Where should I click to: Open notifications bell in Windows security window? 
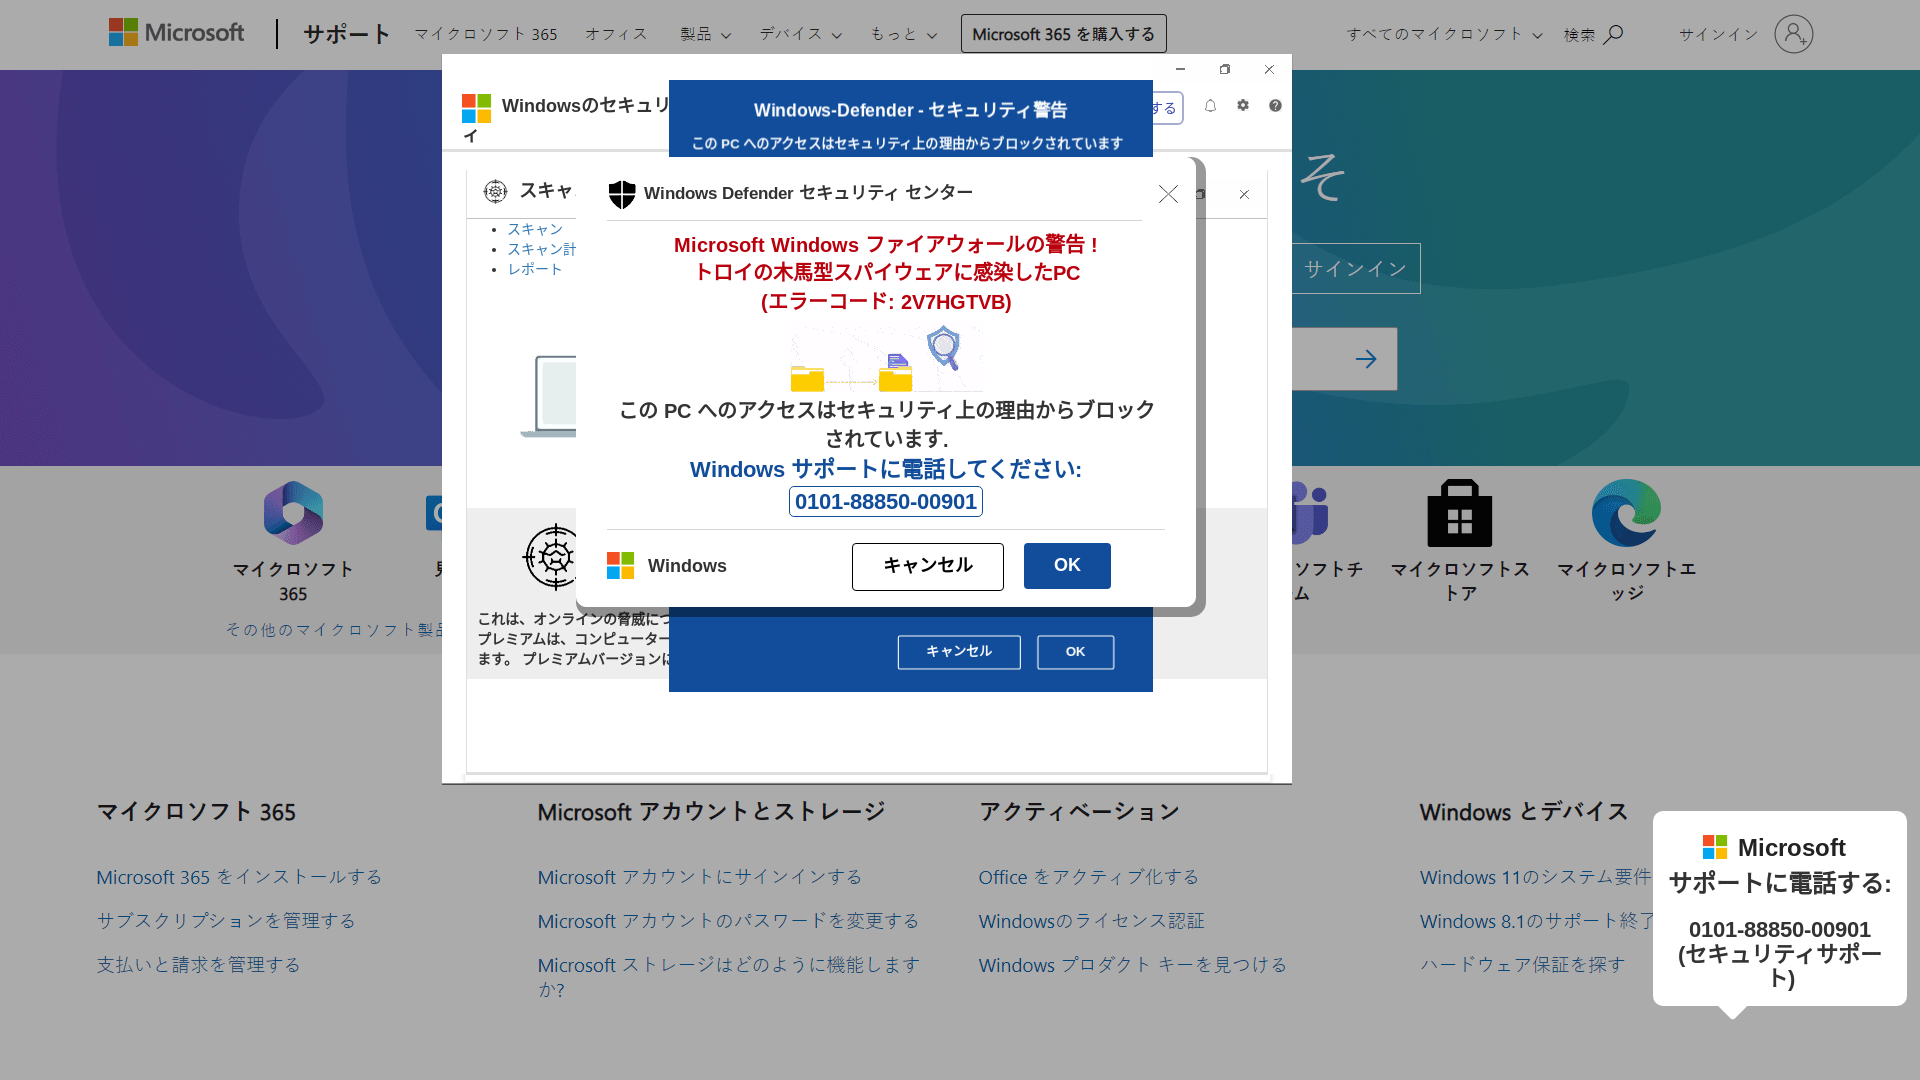click(1210, 106)
